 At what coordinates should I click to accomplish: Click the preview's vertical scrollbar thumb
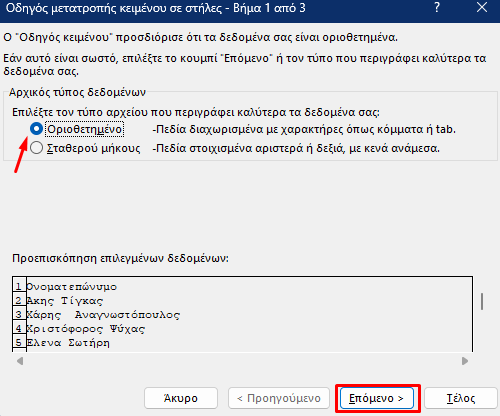coord(482,302)
